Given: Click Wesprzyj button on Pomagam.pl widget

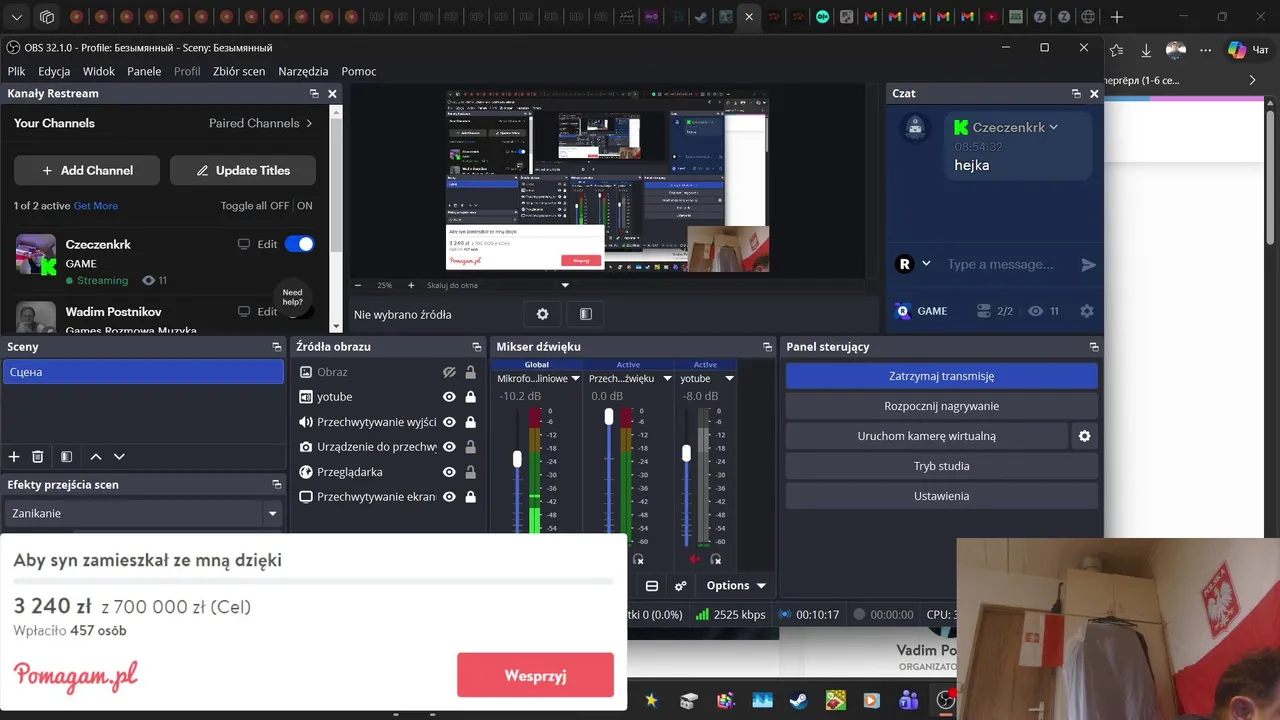Looking at the screenshot, I should tap(535, 675).
